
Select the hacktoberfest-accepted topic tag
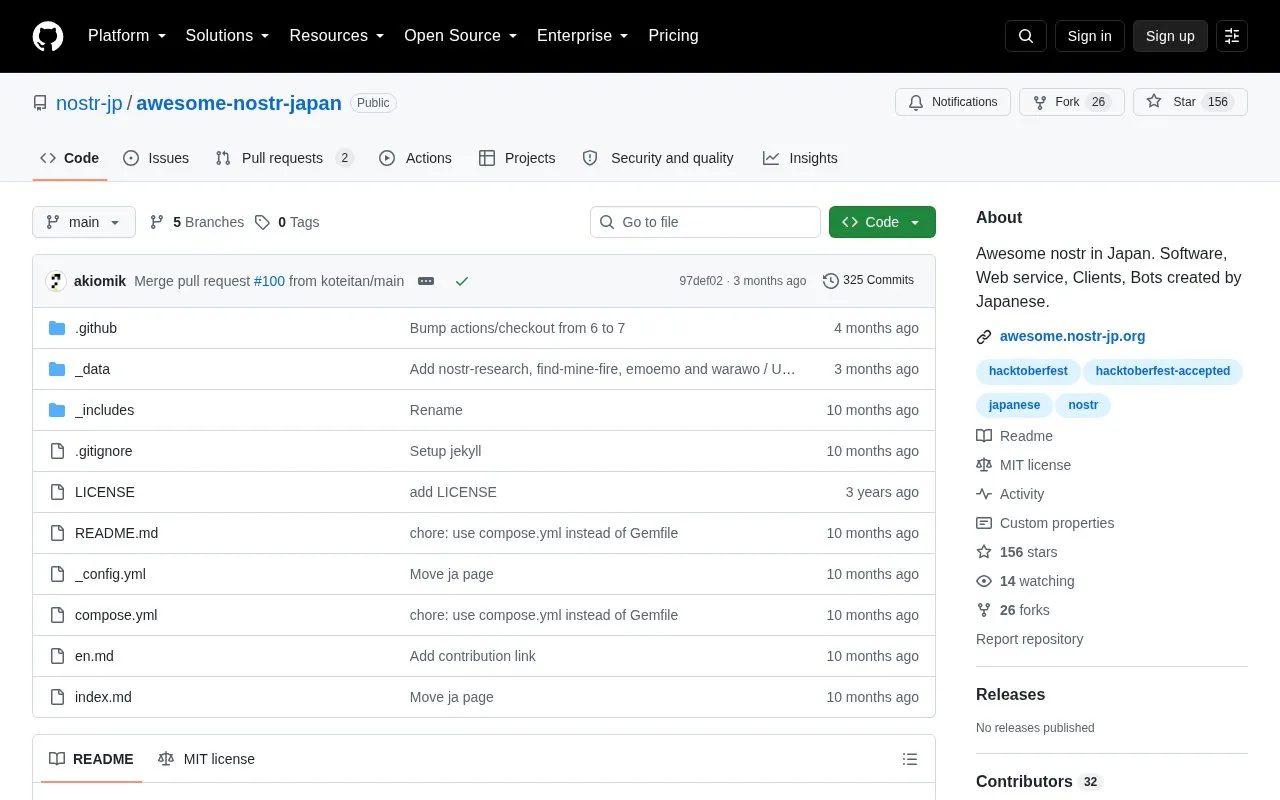coord(1163,371)
